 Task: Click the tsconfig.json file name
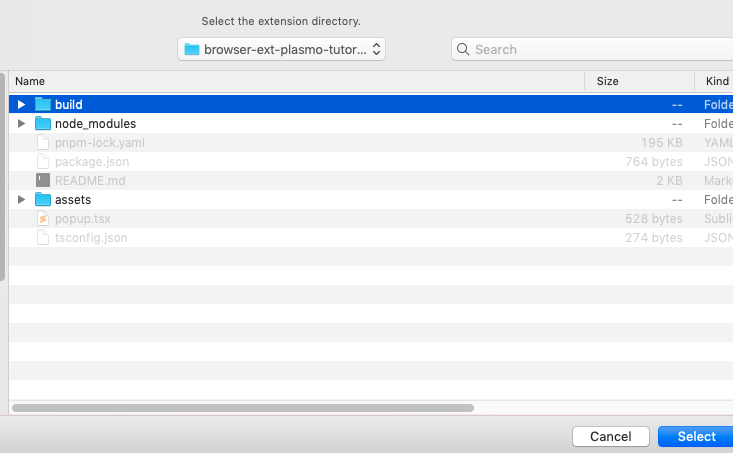[91, 237]
